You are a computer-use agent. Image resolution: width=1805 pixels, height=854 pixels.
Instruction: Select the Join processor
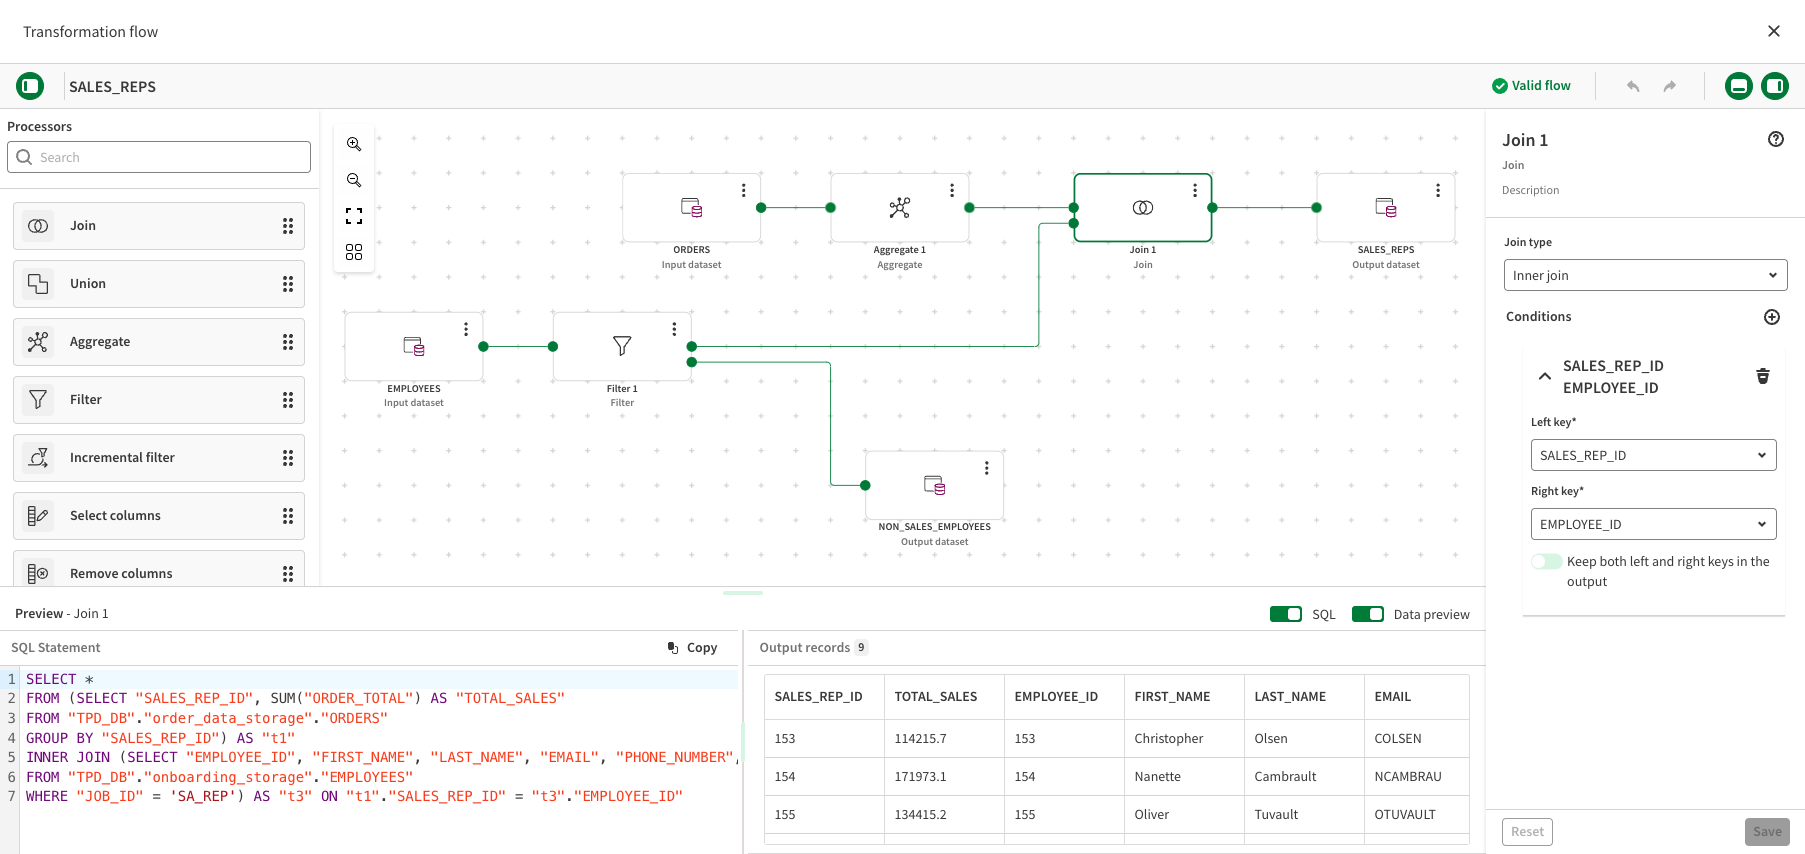pos(159,226)
